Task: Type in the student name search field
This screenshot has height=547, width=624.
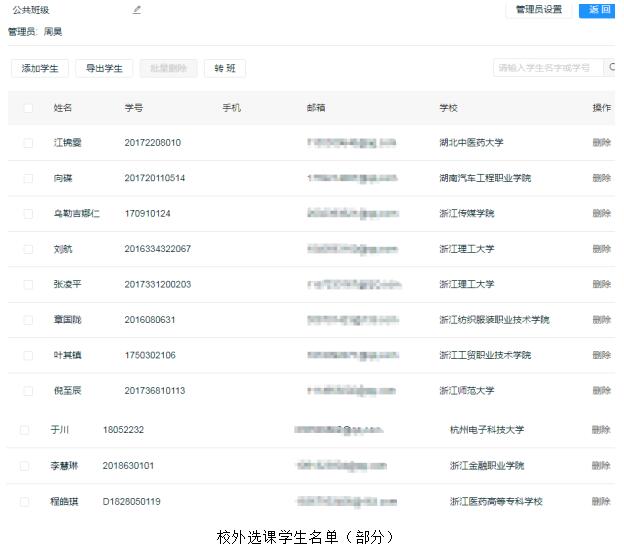Action: [548, 68]
